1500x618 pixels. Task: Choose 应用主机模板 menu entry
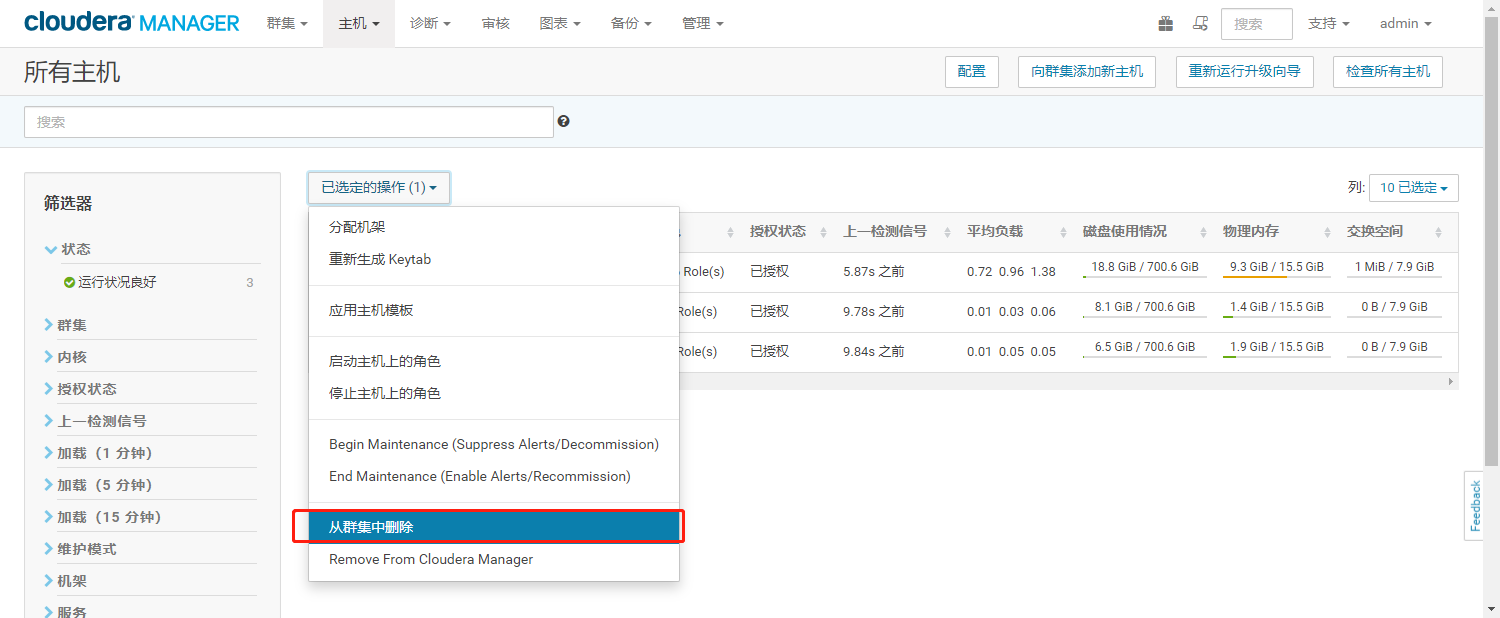point(494,310)
